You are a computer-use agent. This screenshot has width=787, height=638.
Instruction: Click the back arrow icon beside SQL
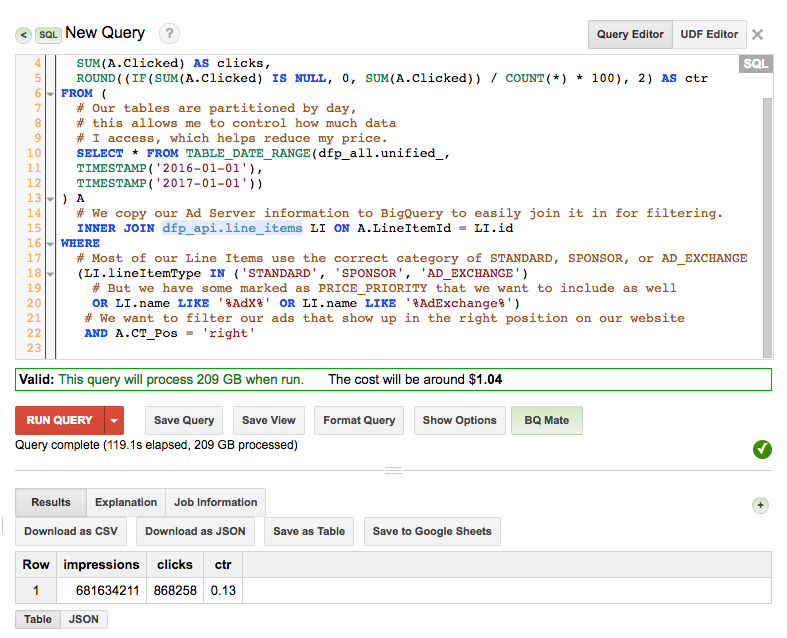(23, 35)
